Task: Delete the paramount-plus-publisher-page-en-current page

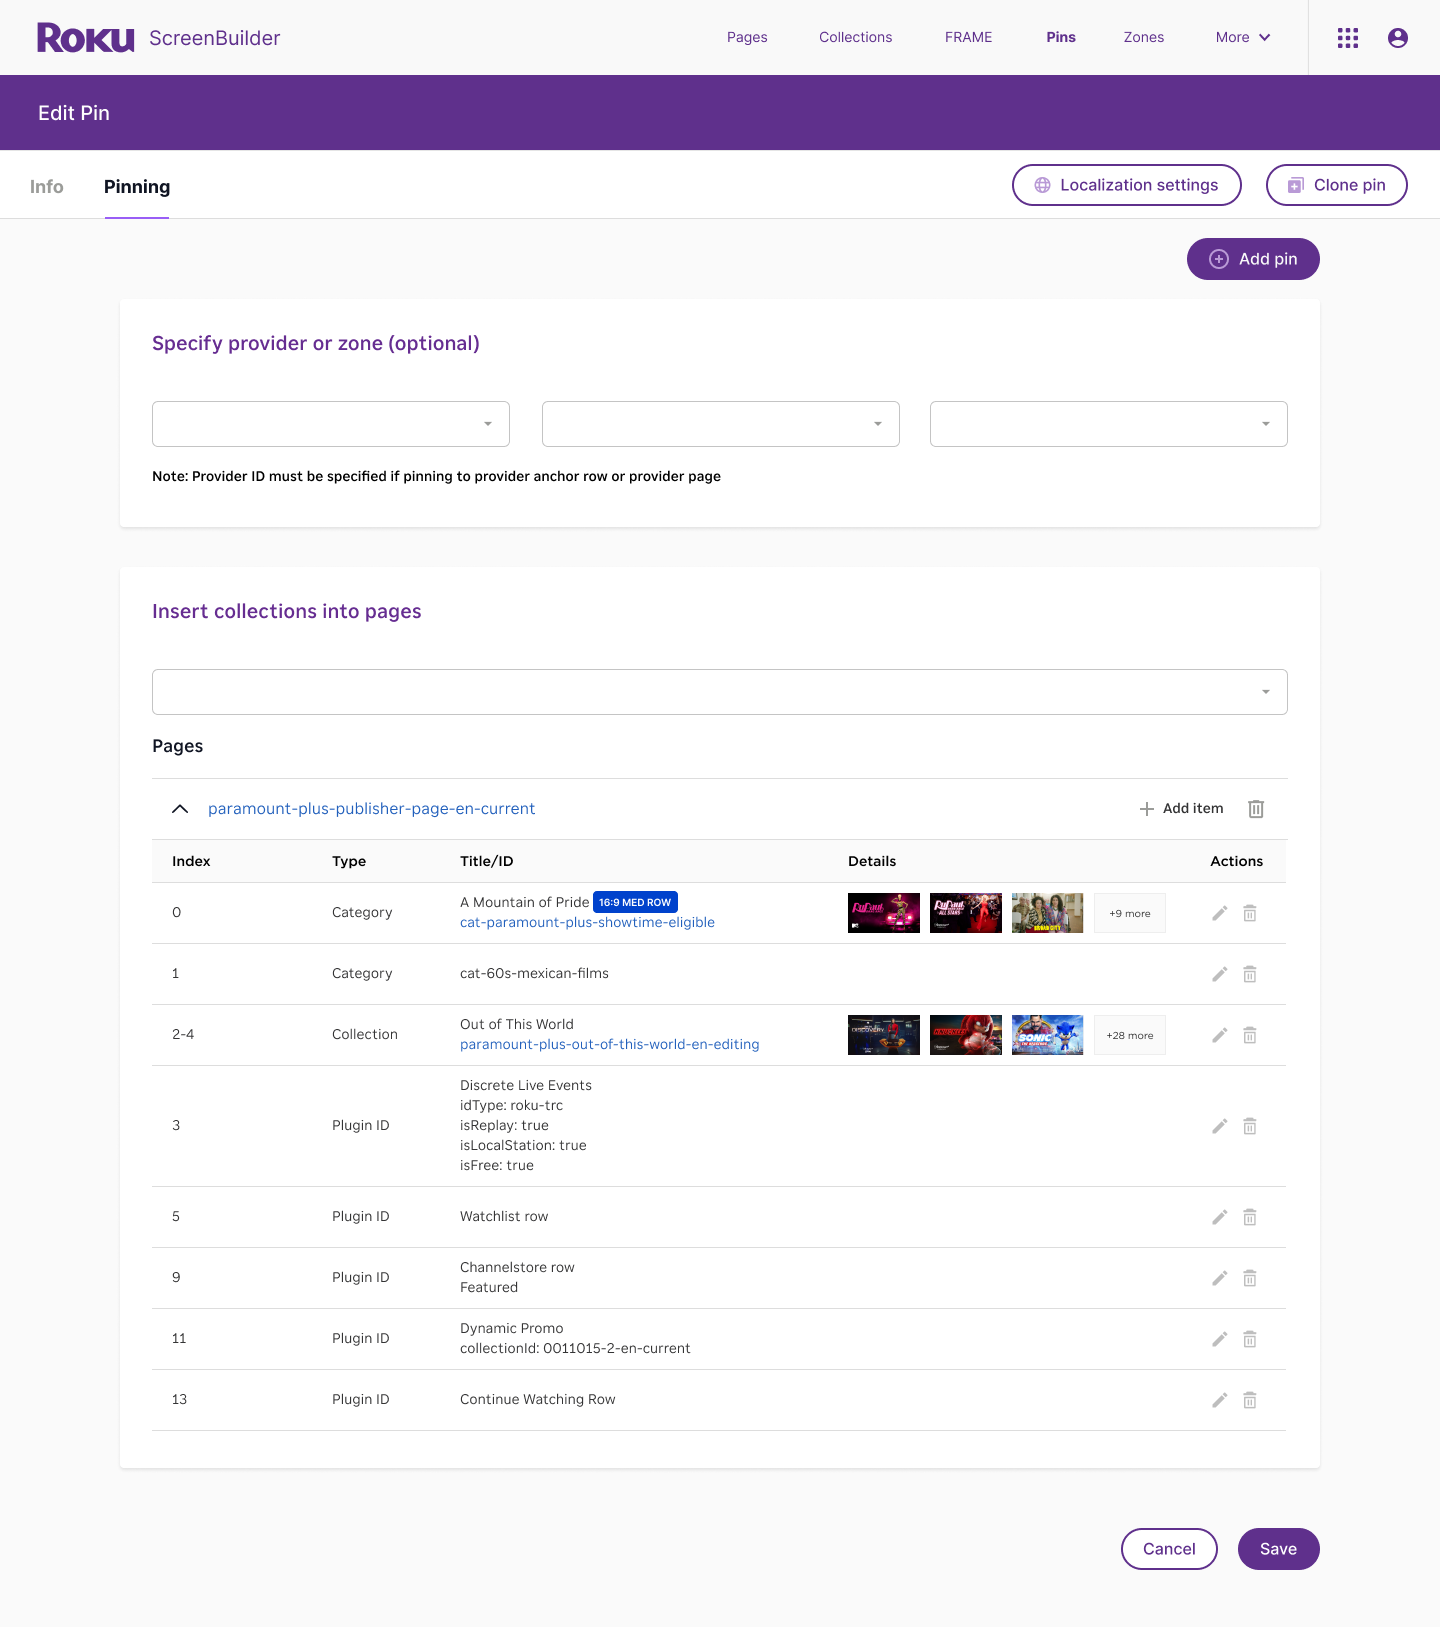Action: click(x=1256, y=809)
